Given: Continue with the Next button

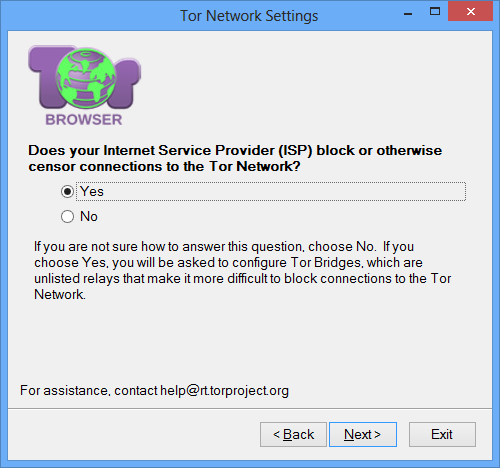Looking at the screenshot, I should (363, 434).
